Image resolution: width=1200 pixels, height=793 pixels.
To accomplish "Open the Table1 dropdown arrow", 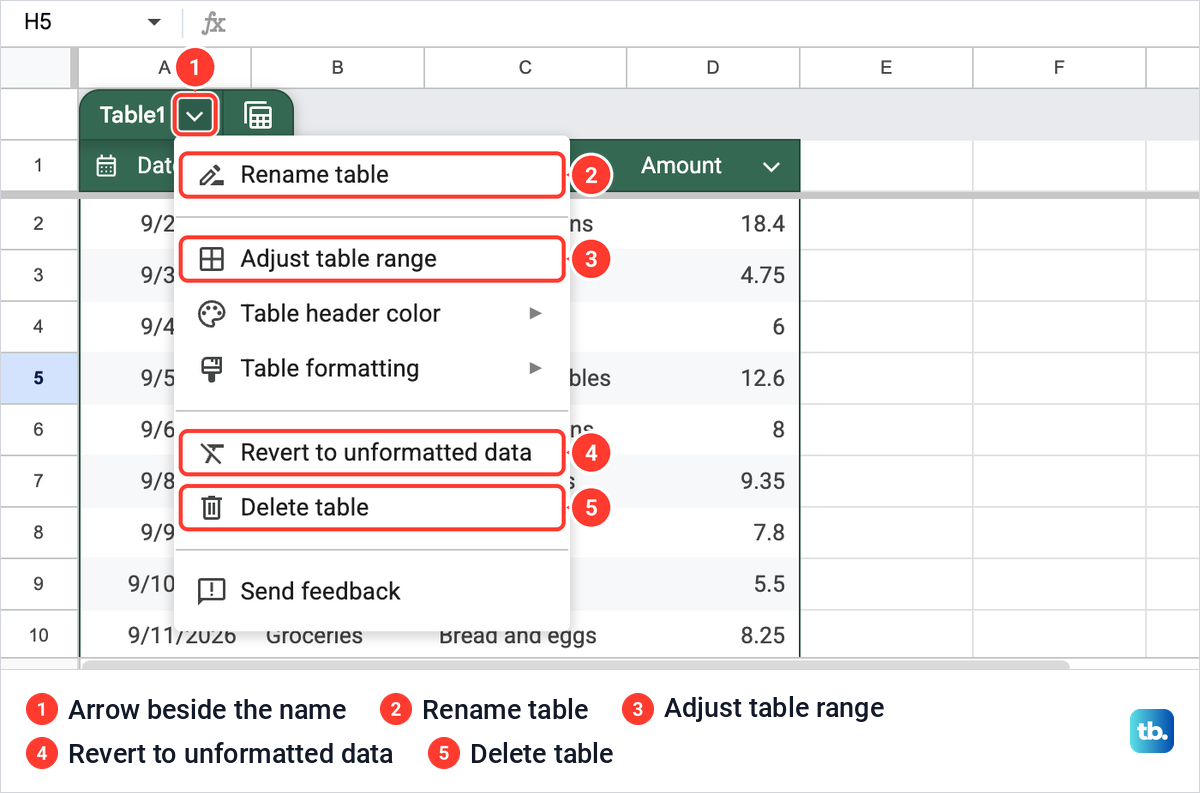I will click(195, 116).
